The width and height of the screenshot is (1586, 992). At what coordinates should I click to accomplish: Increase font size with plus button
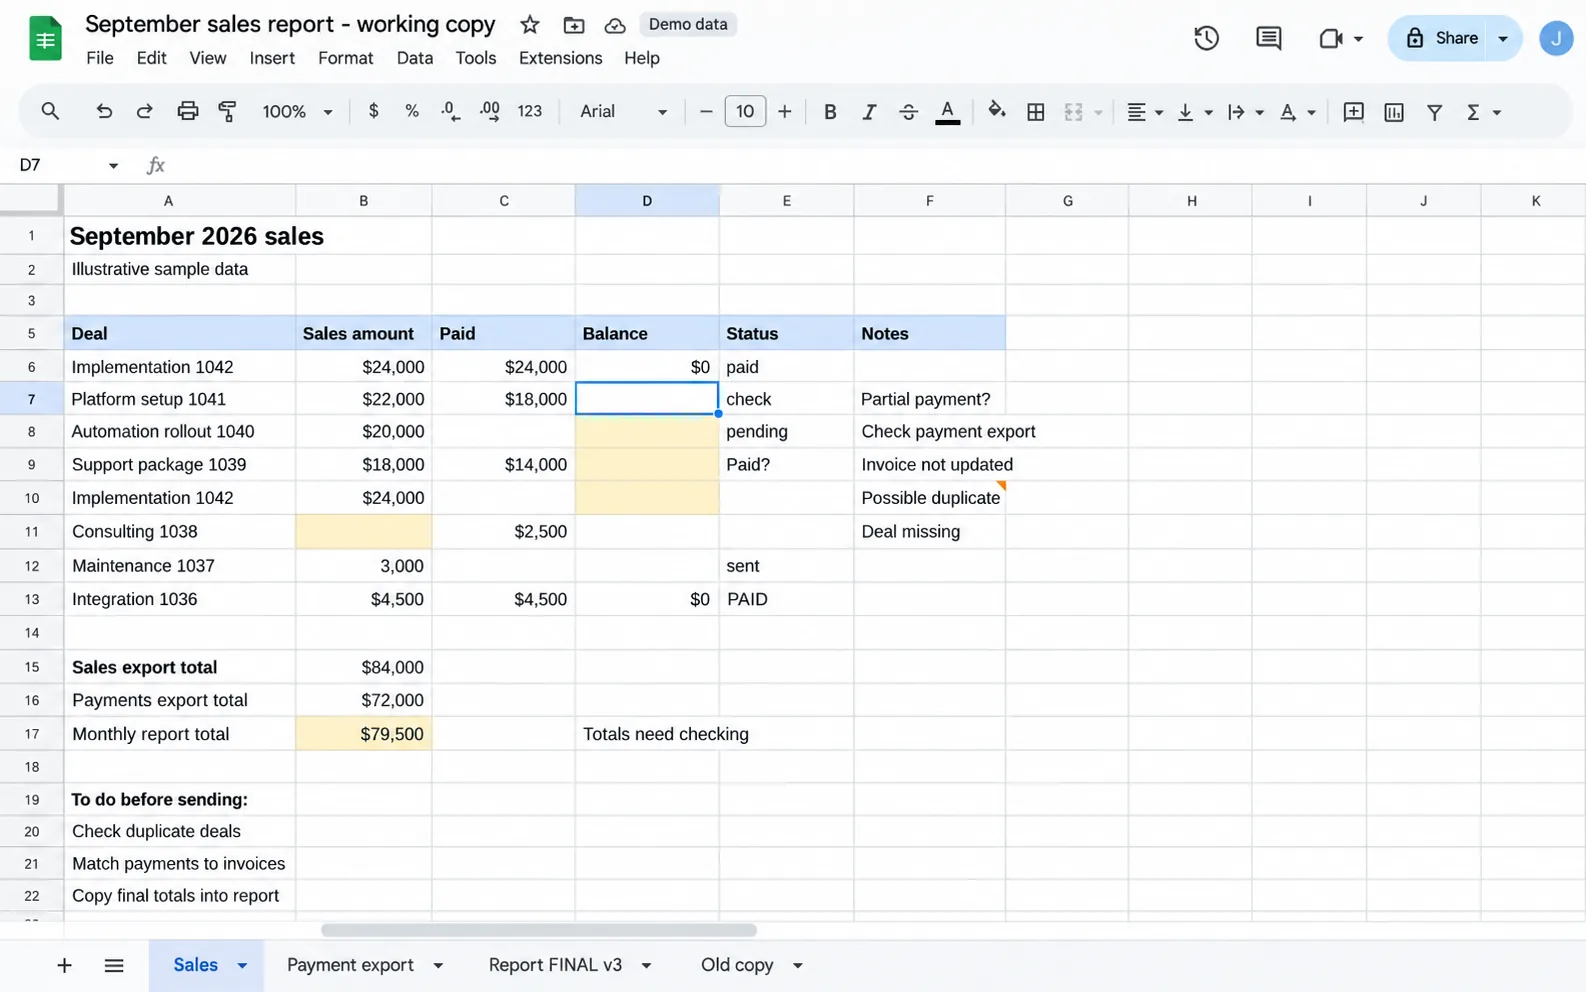tap(785, 112)
